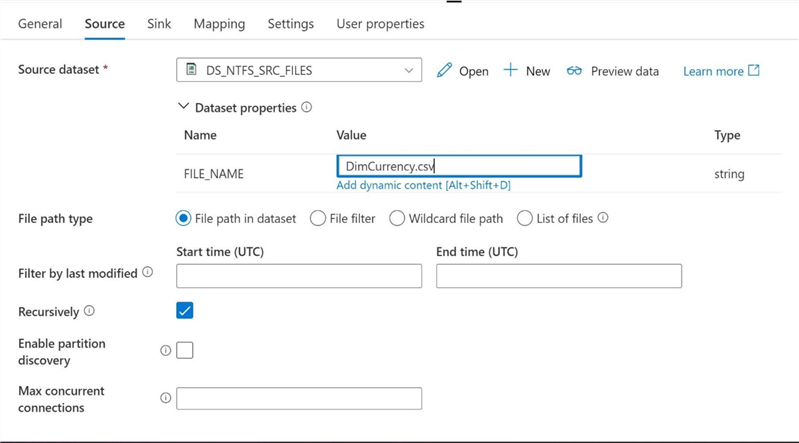Click the pencil Open icon
799x443 pixels.
(x=445, y=70)
